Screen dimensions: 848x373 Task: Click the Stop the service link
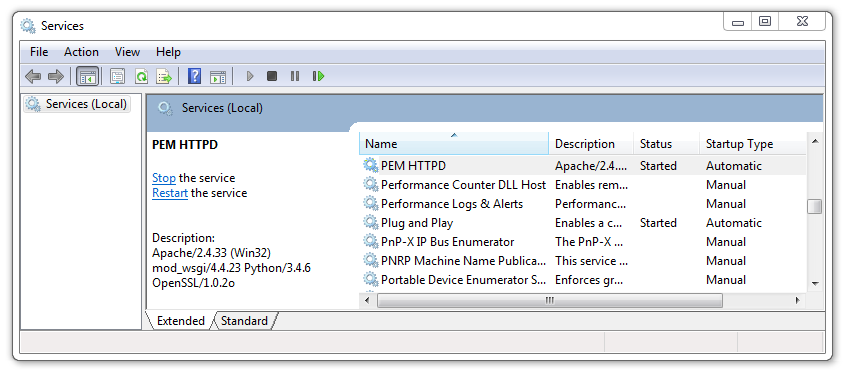(x=164, y=178)
